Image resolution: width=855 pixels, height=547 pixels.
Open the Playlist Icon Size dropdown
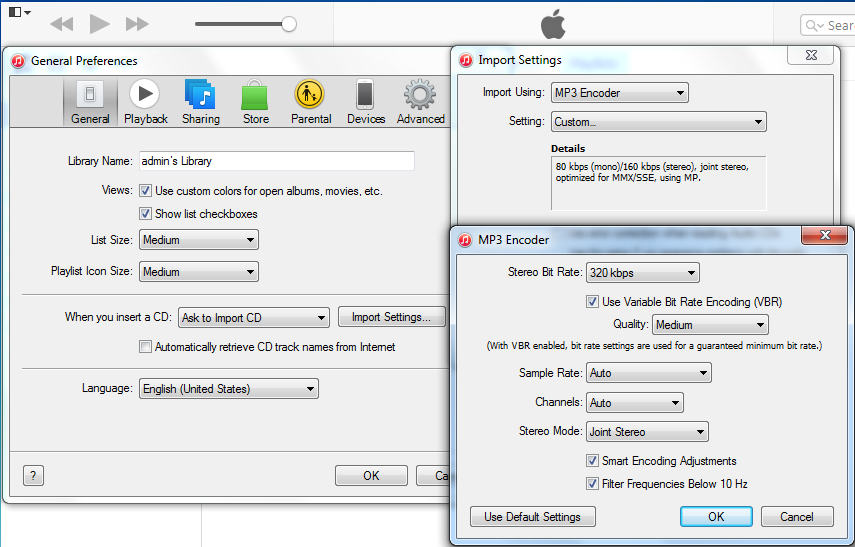(x=198, y=272)
